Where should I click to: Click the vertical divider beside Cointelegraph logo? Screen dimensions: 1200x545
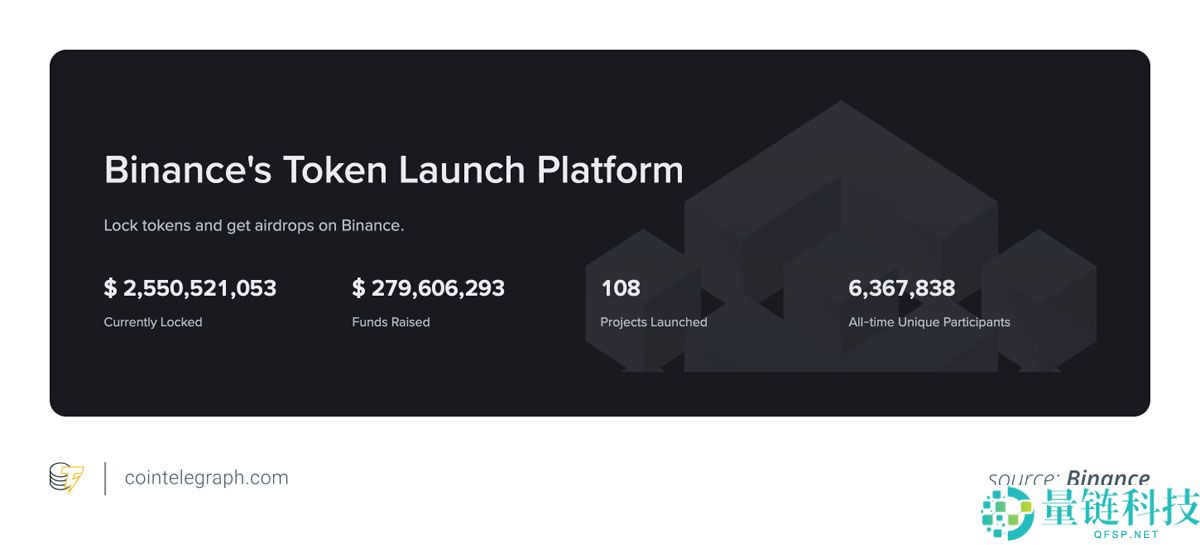[x=105, y=478]
